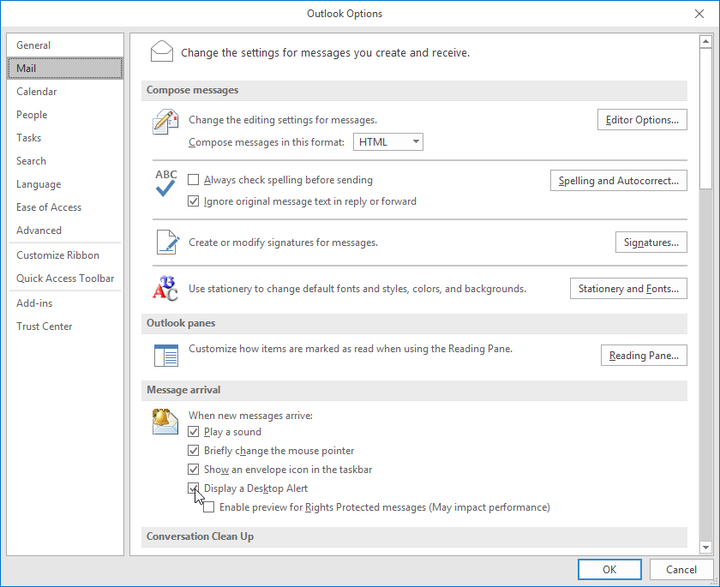The image size is (720, 587).
Task: Open the Trust Center category
Action: [65, 326]
